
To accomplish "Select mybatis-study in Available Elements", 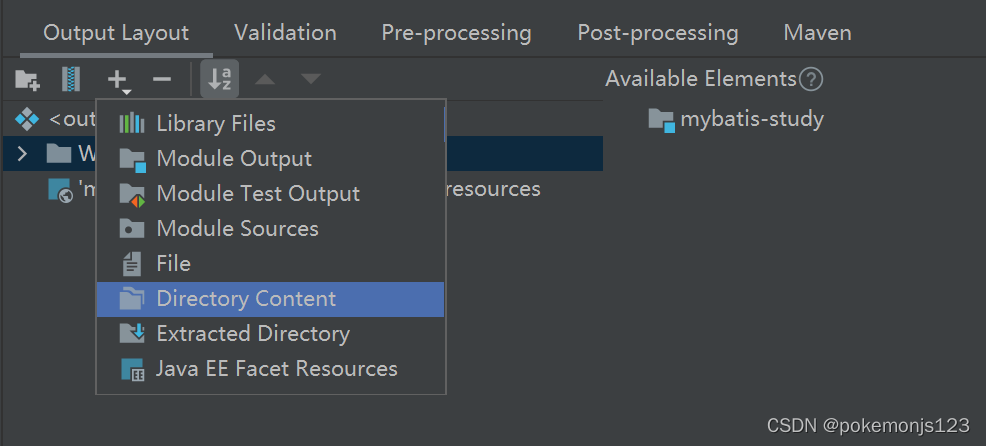I will coord(751,119).
